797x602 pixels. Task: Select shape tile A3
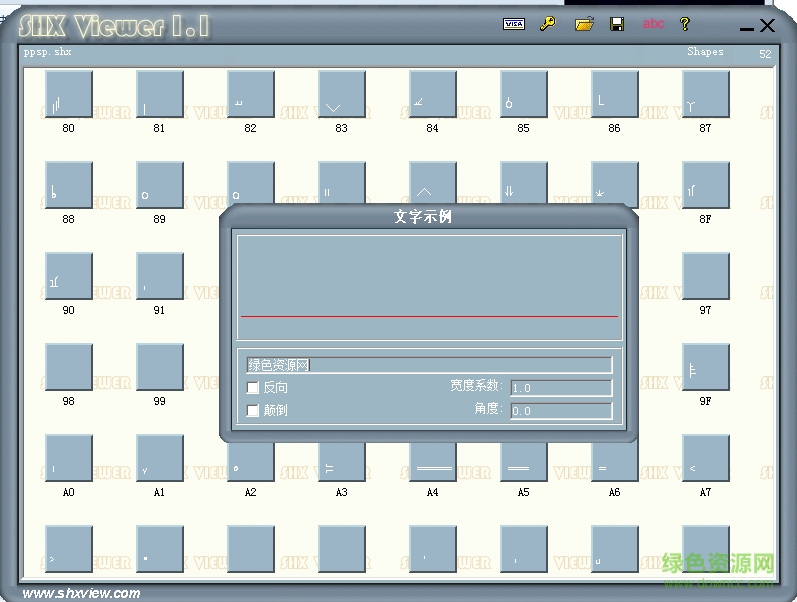point(342,462)
